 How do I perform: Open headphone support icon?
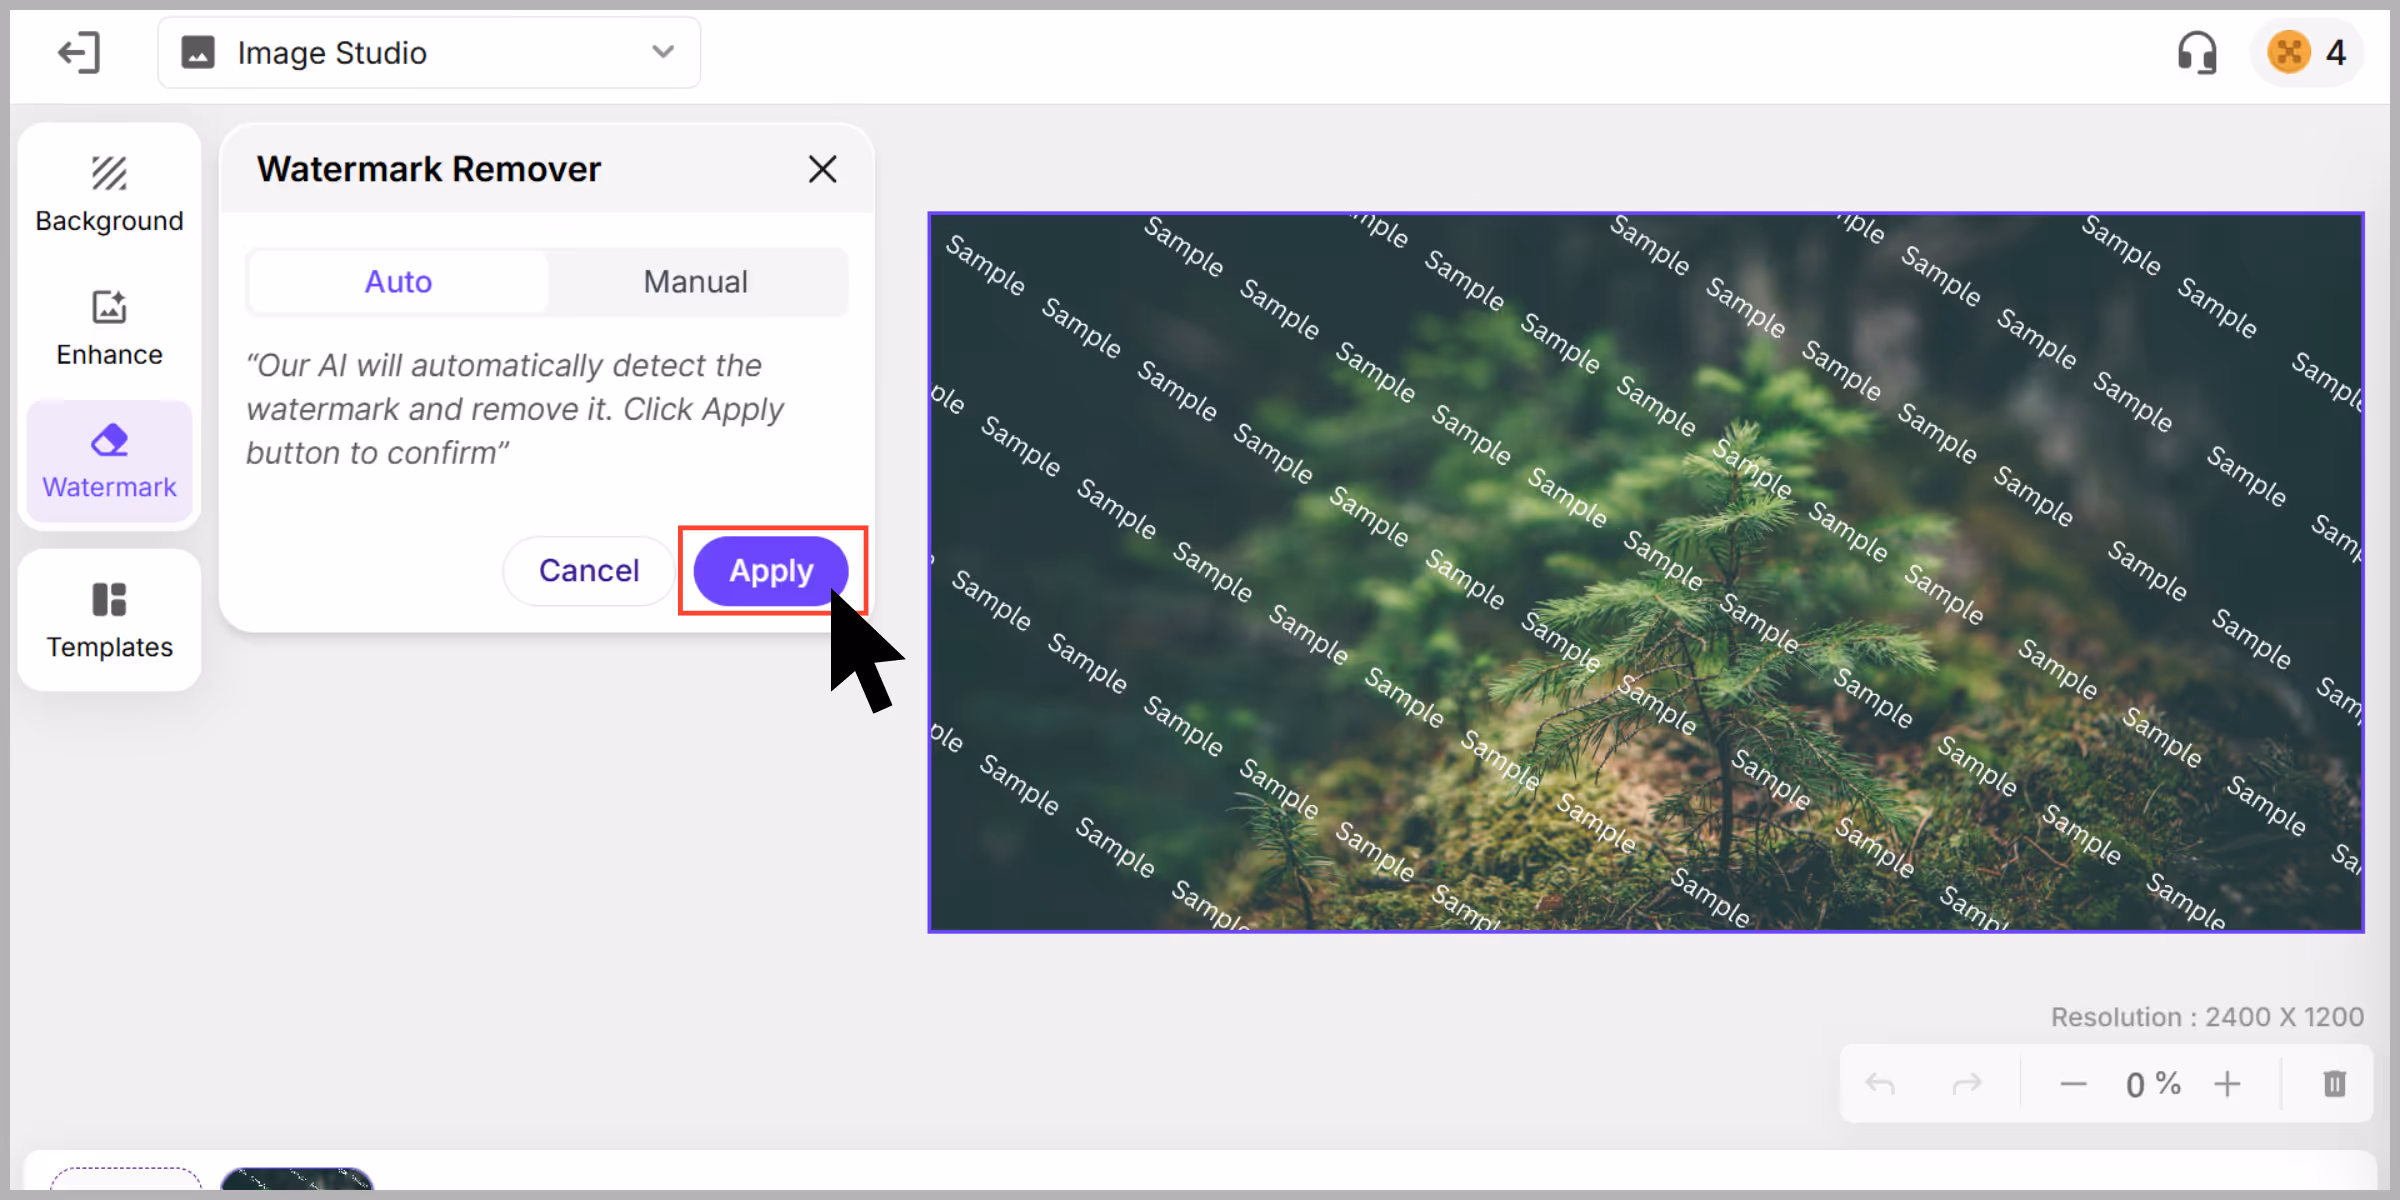2197,52
